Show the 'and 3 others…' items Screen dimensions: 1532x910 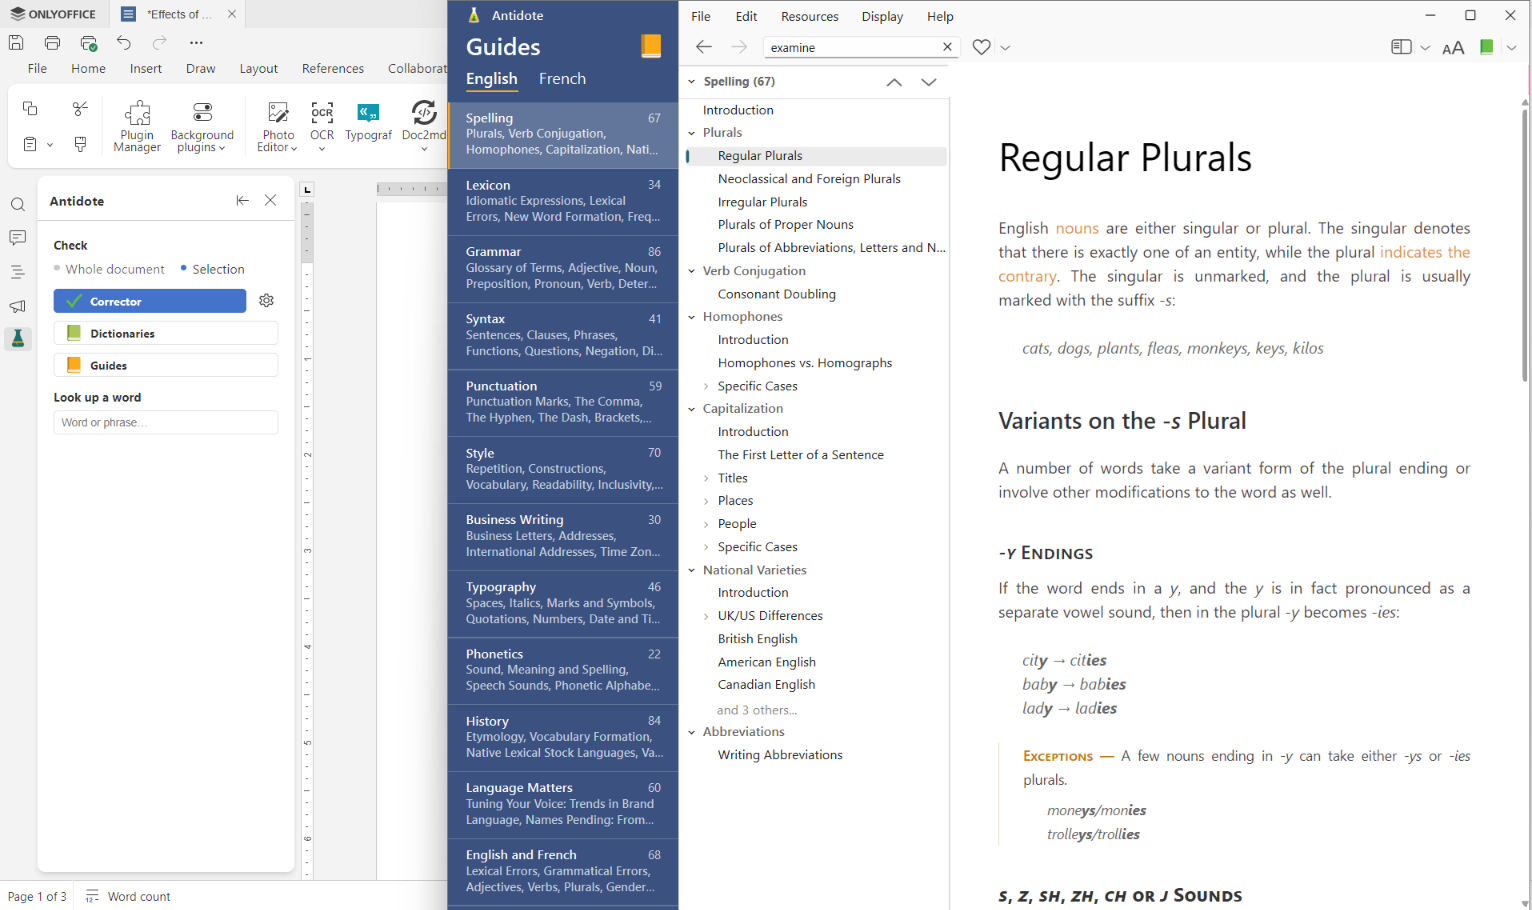point(757,710)
